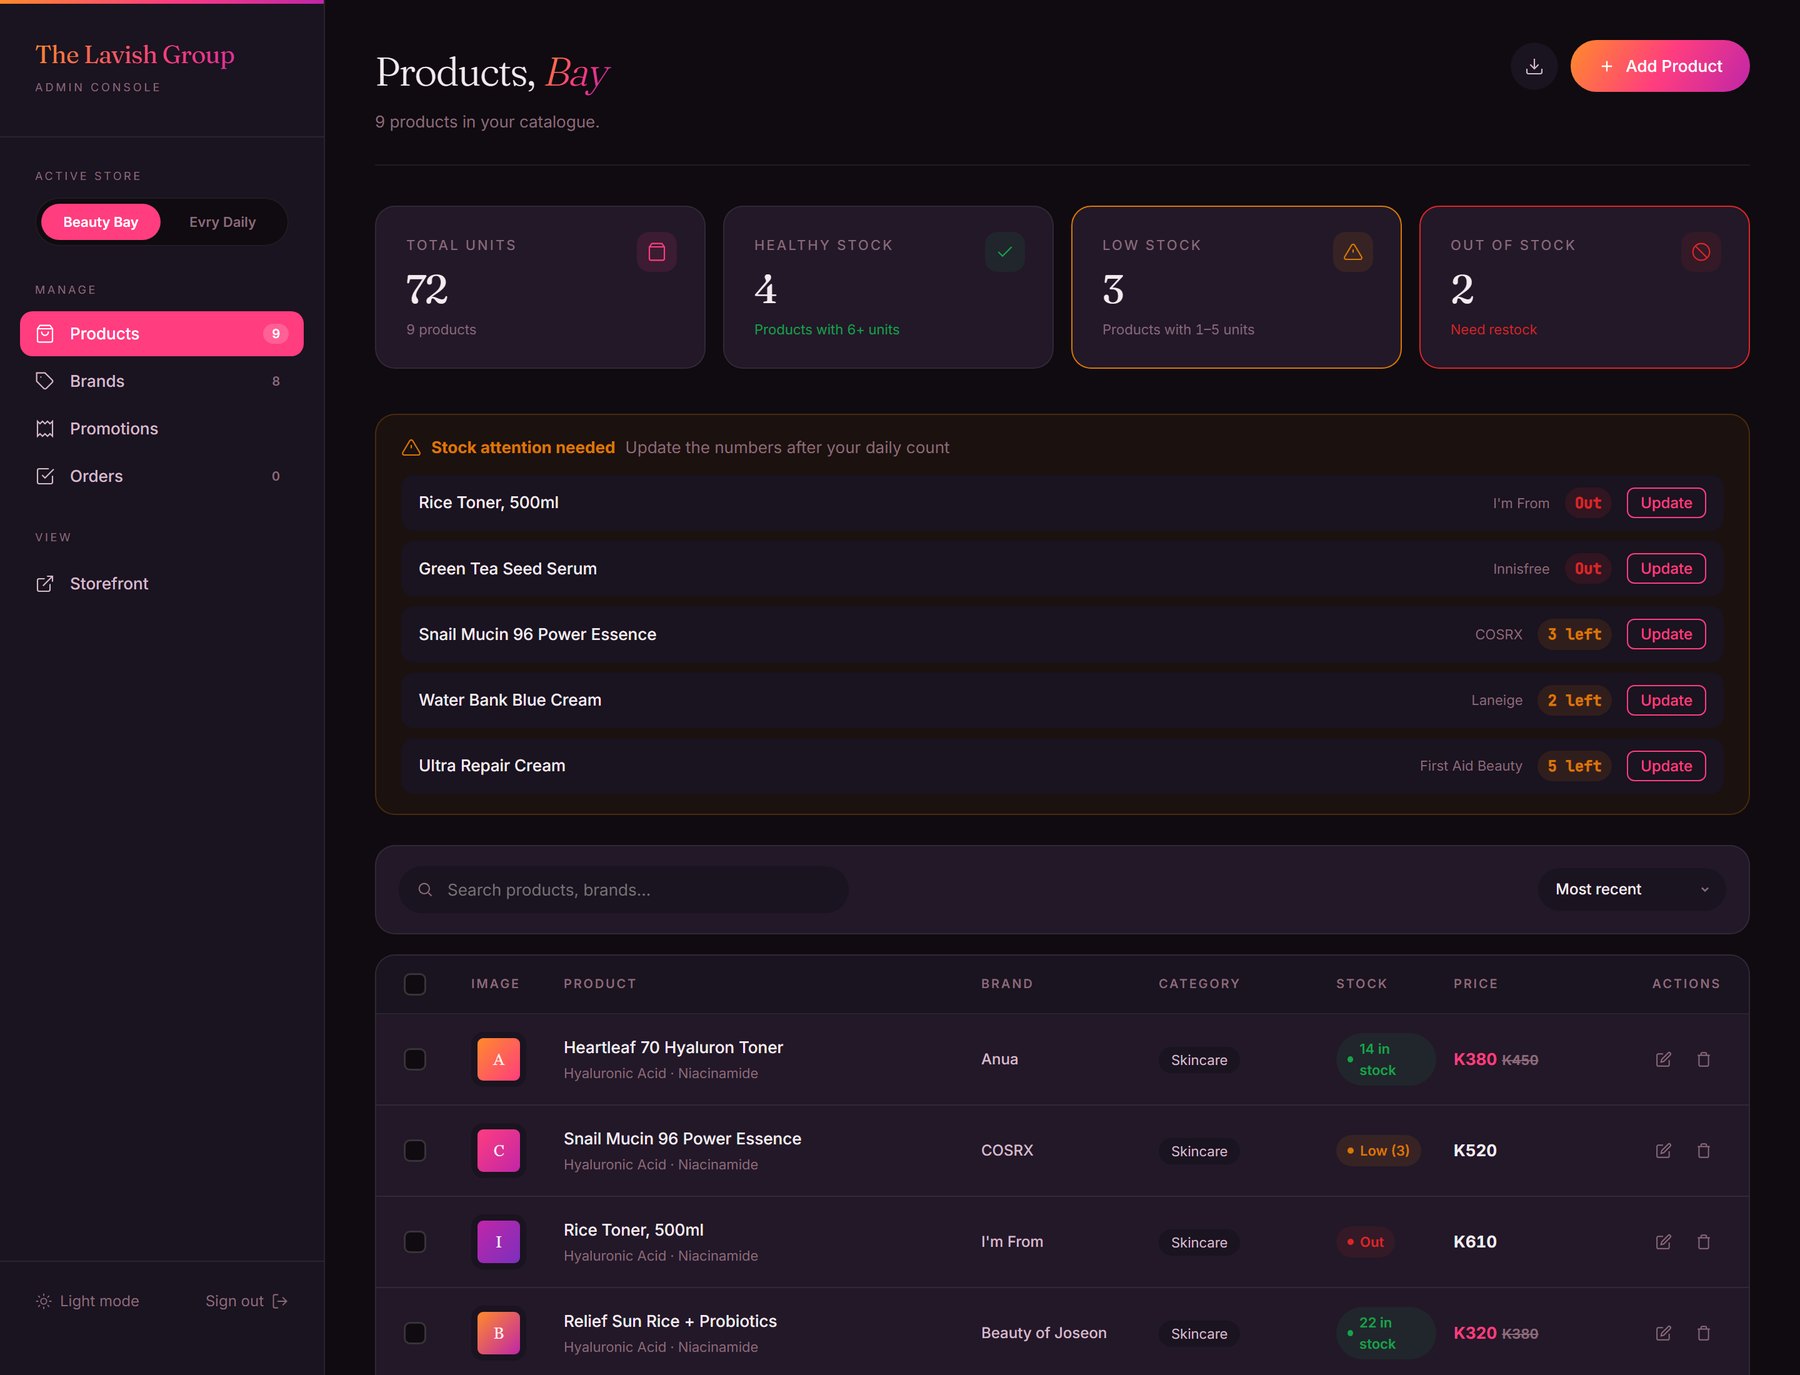1800x1375 pixels.
Task: Click the Out of Stock summary card
Action: click(1584, 287)
